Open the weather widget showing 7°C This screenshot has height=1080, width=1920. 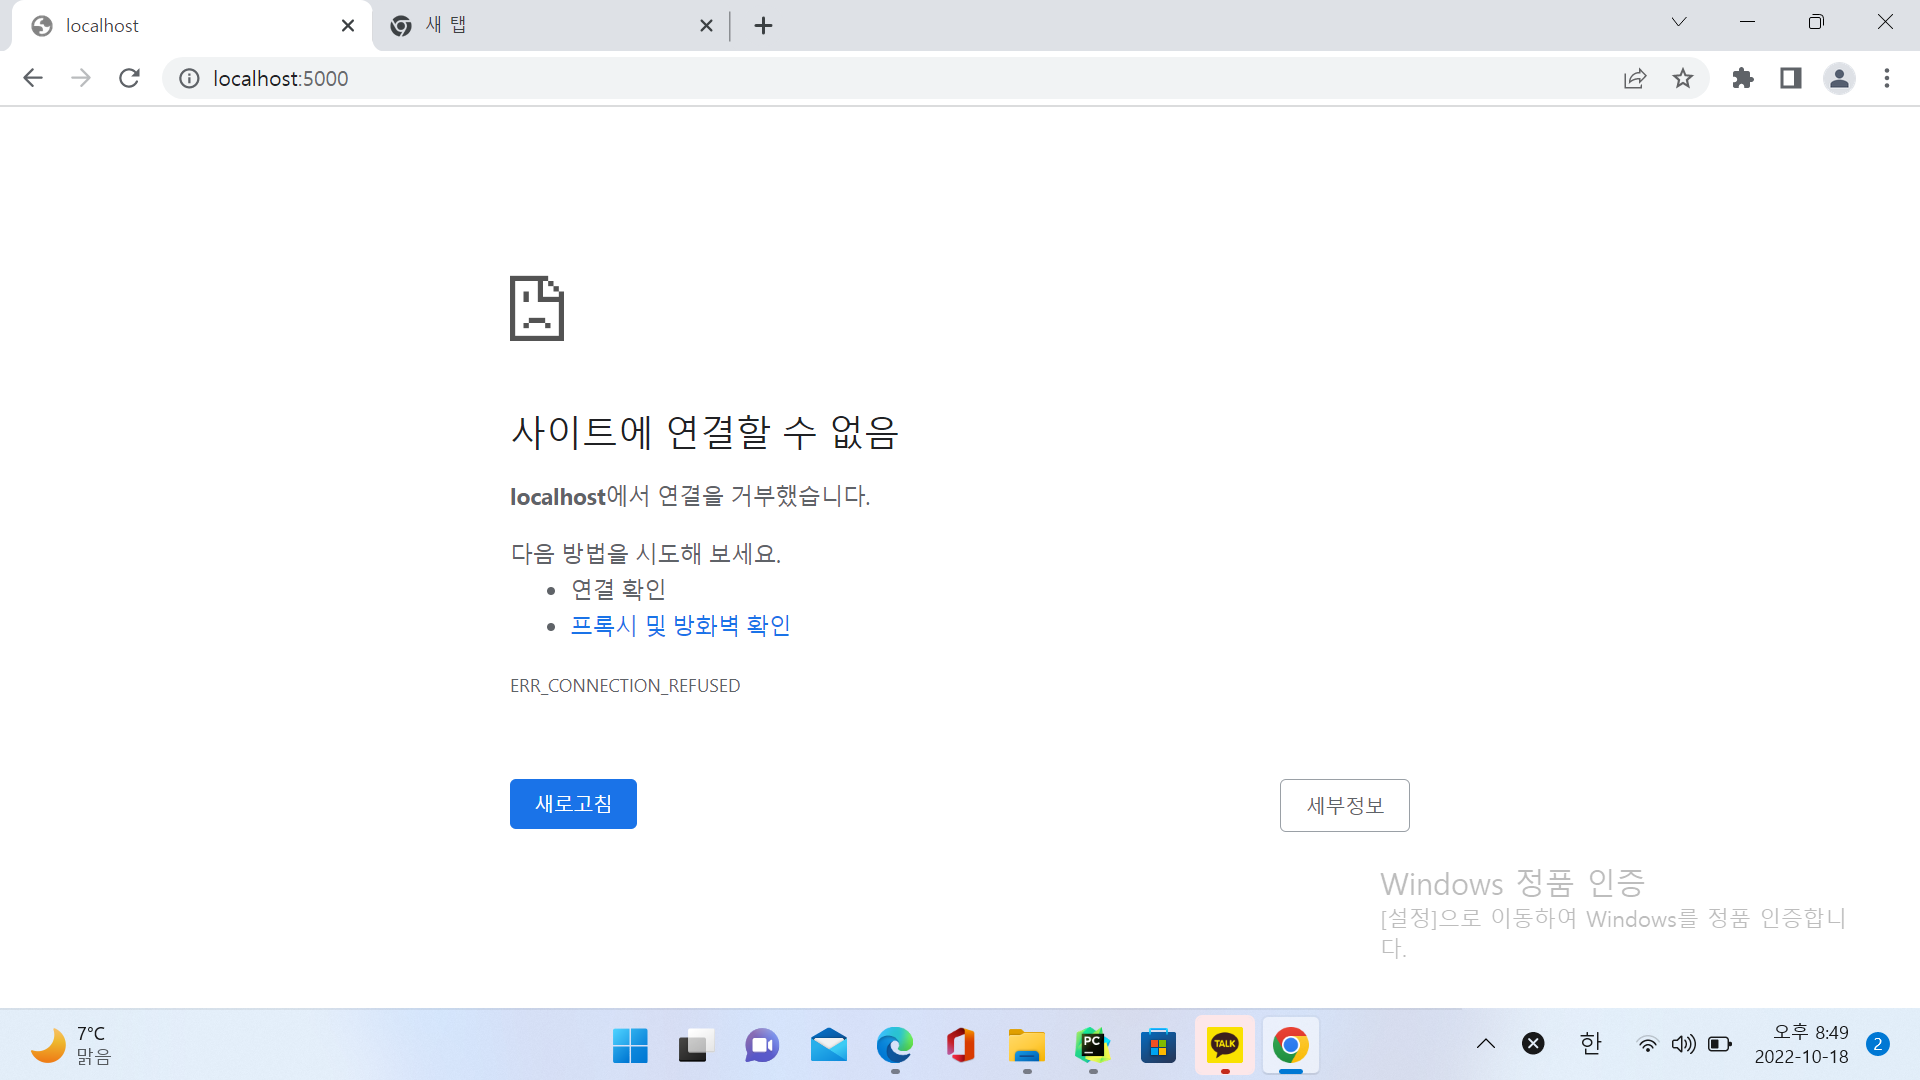click(x=70, y=1045)
